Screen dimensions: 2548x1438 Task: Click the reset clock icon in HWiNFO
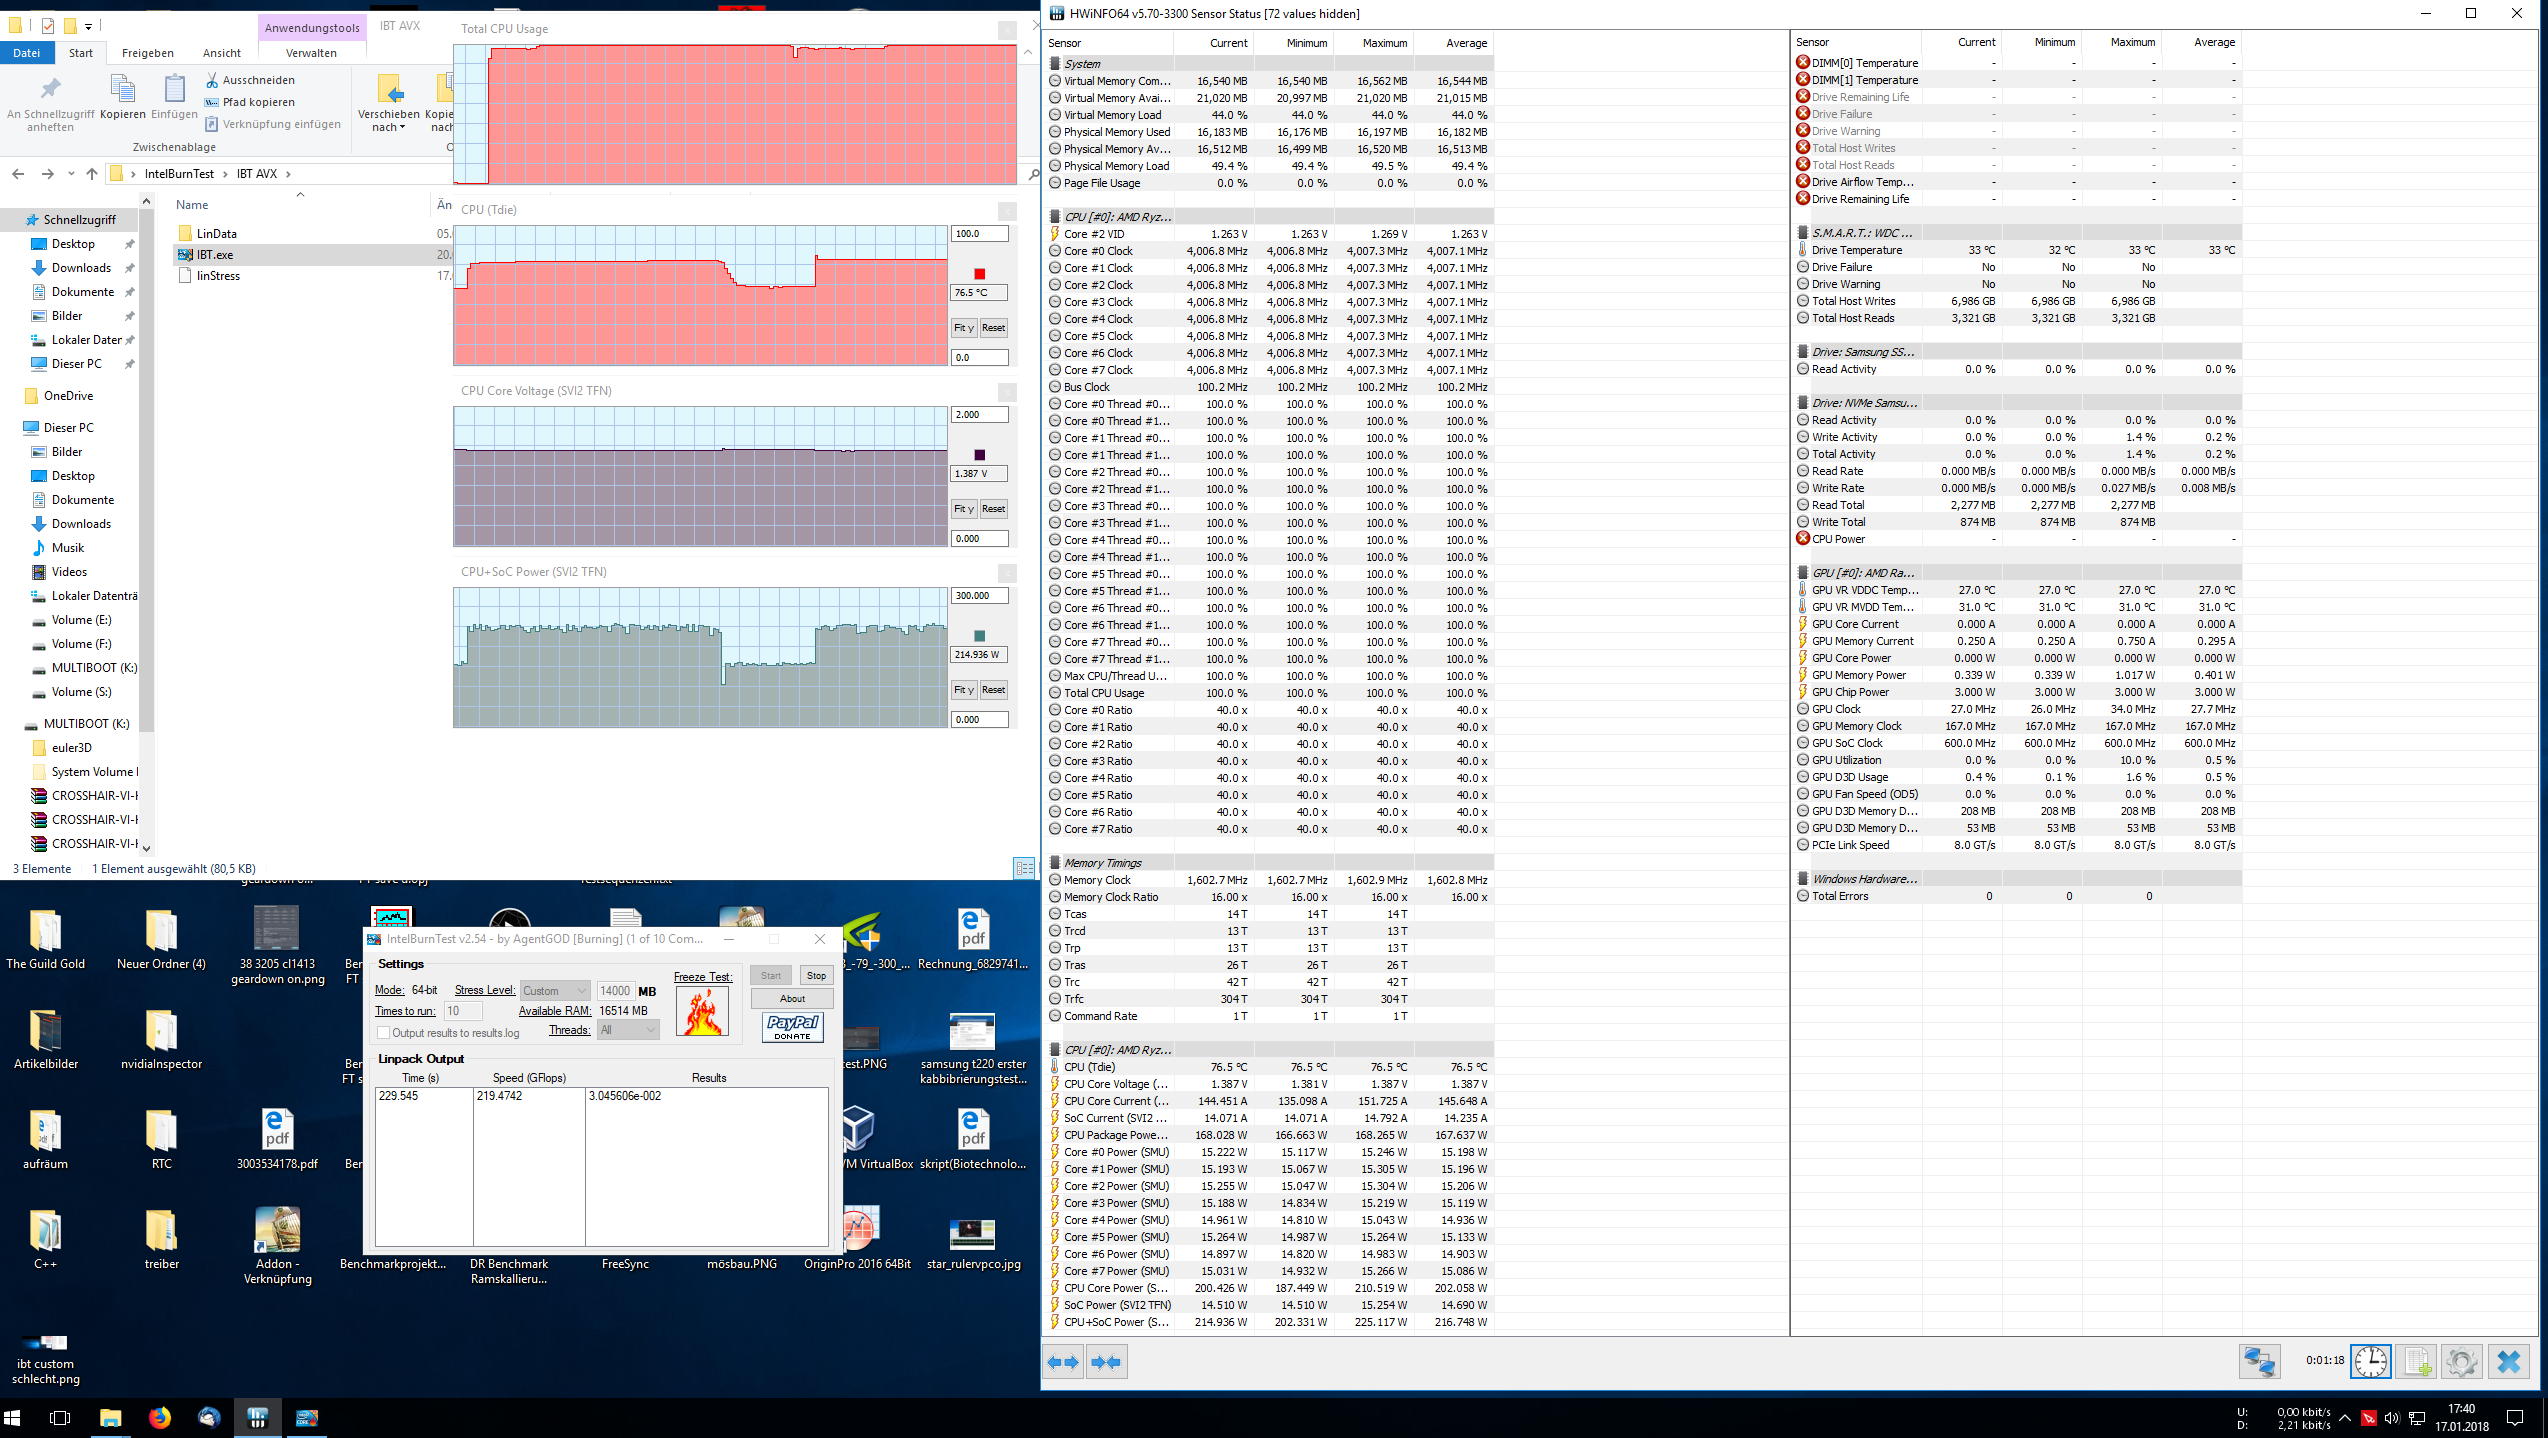[x=2370, y=1362]
